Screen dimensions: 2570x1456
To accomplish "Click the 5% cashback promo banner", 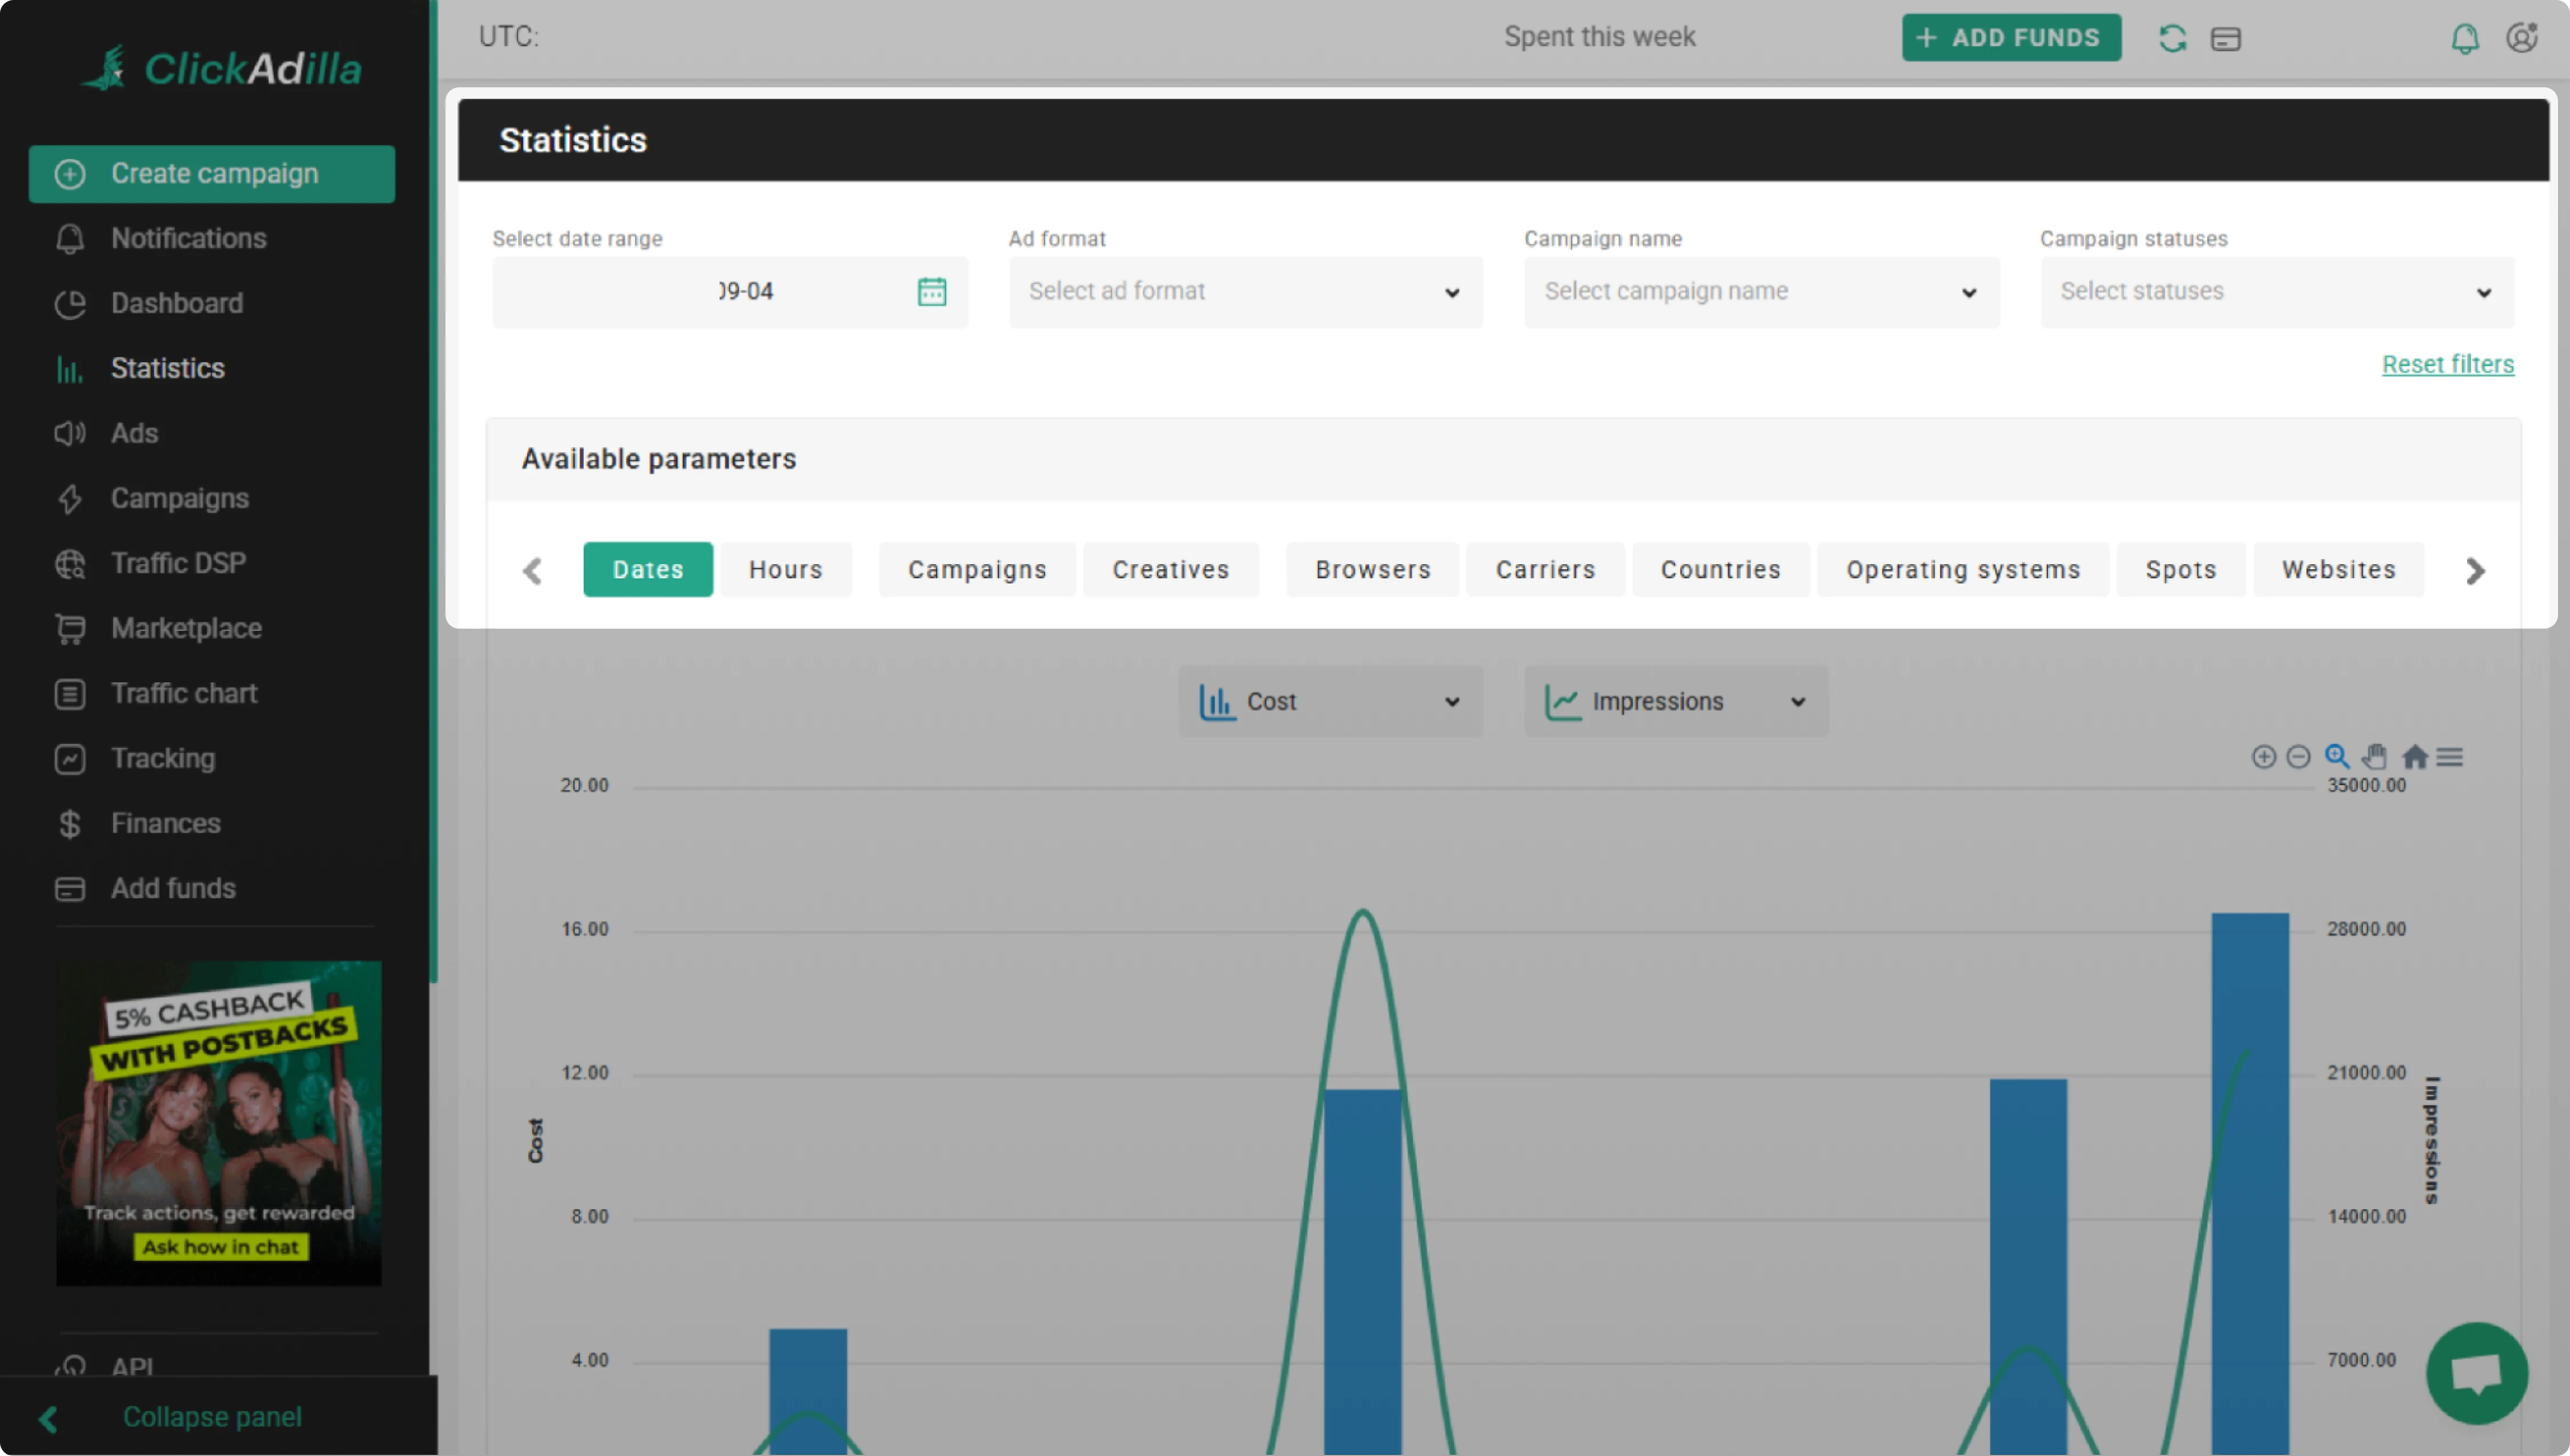I will (x=218, y=1123).
